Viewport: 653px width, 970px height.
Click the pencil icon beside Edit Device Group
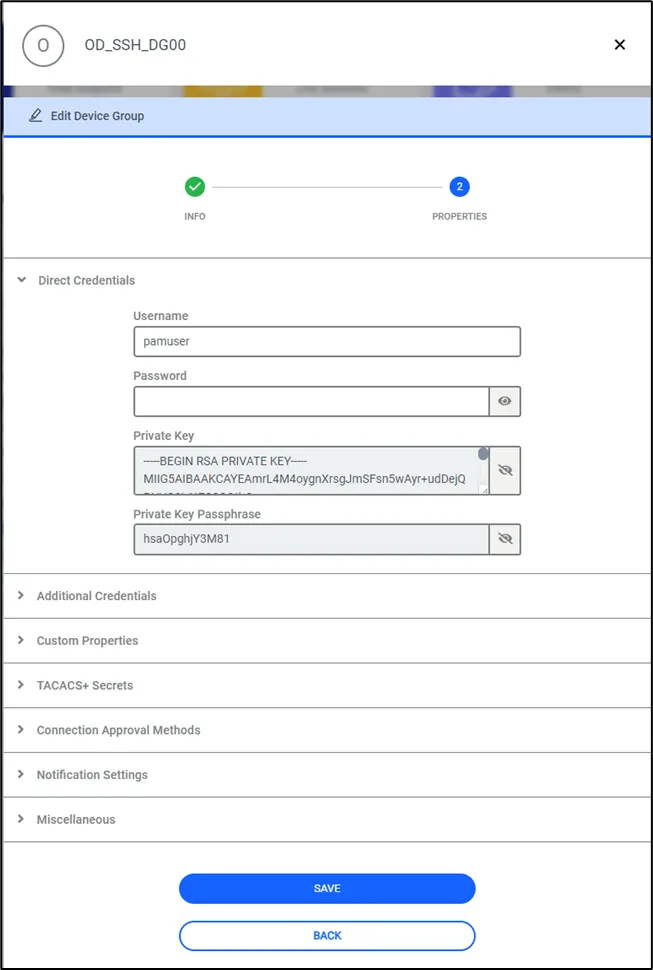(36, 116)
